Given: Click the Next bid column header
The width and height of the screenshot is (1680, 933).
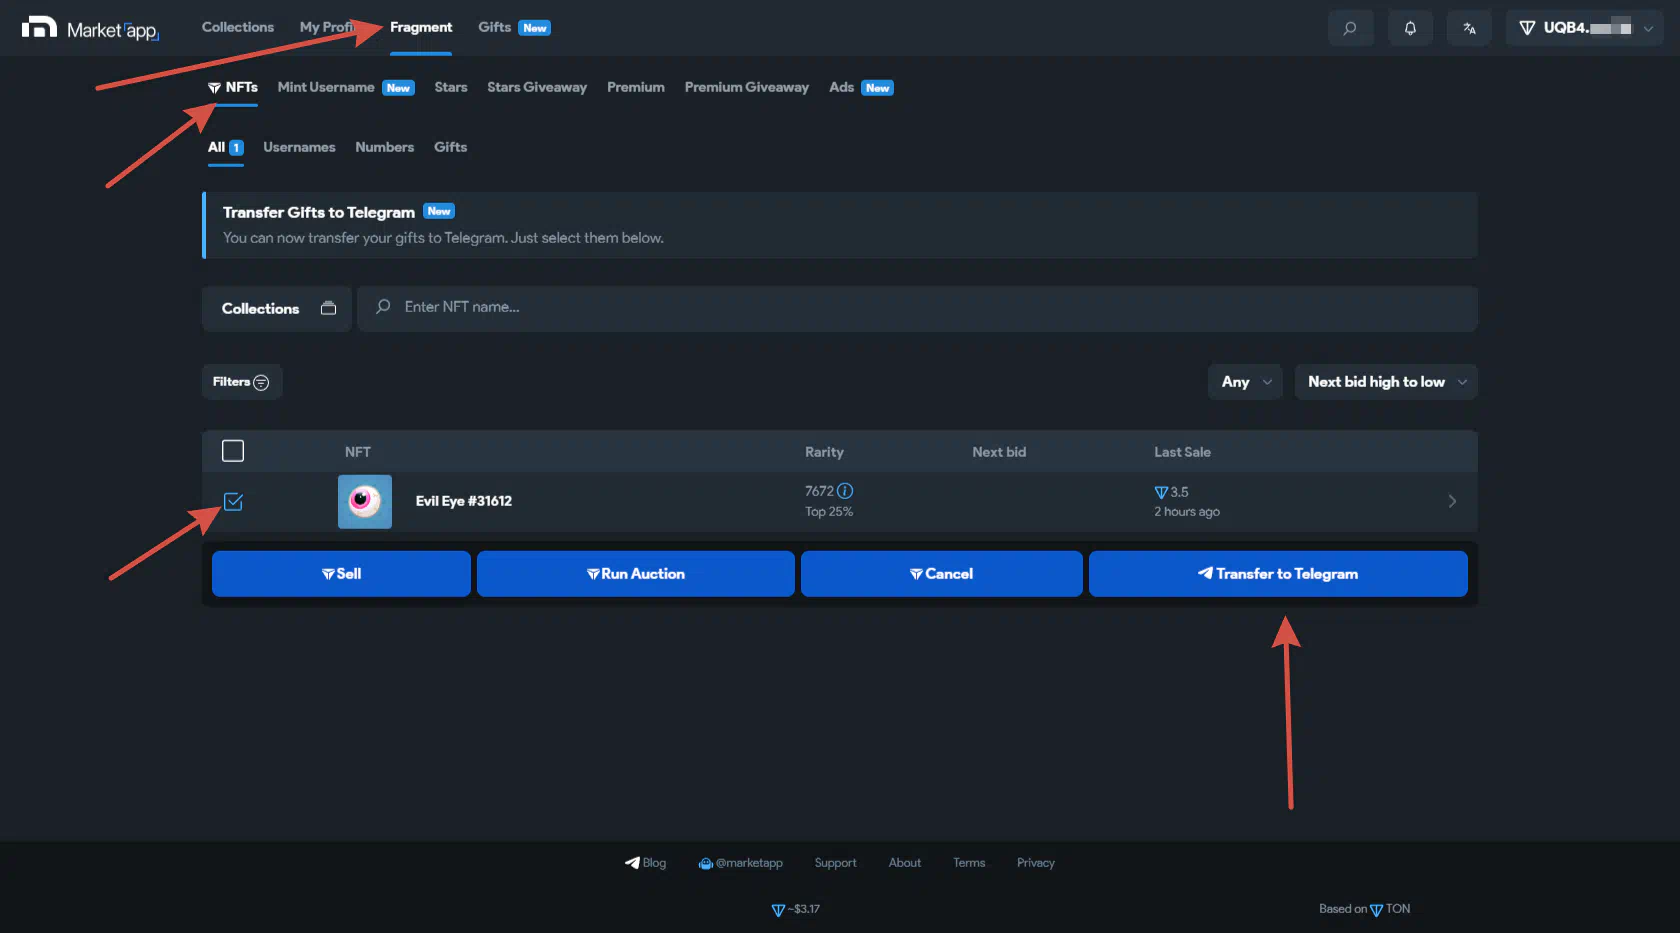Looking at the screenshot, I should click(999, 452).
